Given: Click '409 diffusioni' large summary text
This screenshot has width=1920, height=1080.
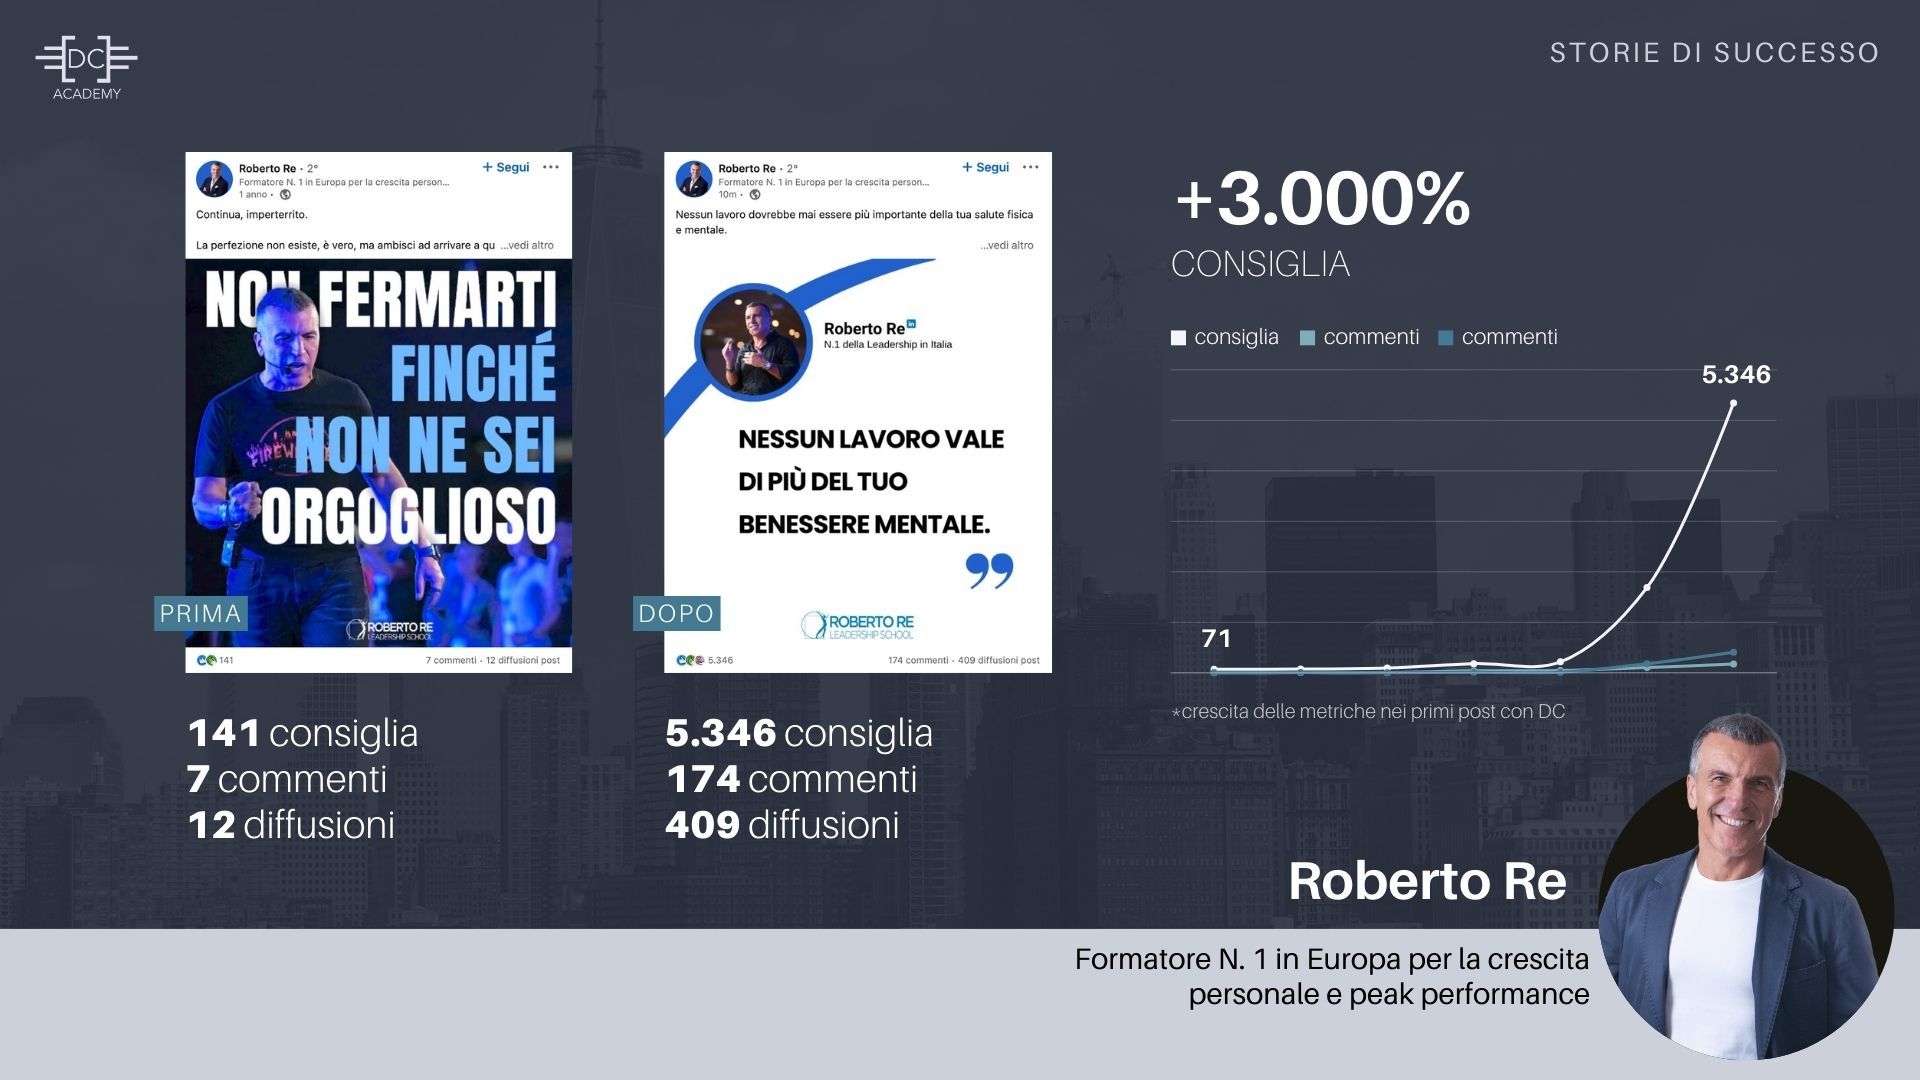Looking at the screenshot, I should coord(782,825).
